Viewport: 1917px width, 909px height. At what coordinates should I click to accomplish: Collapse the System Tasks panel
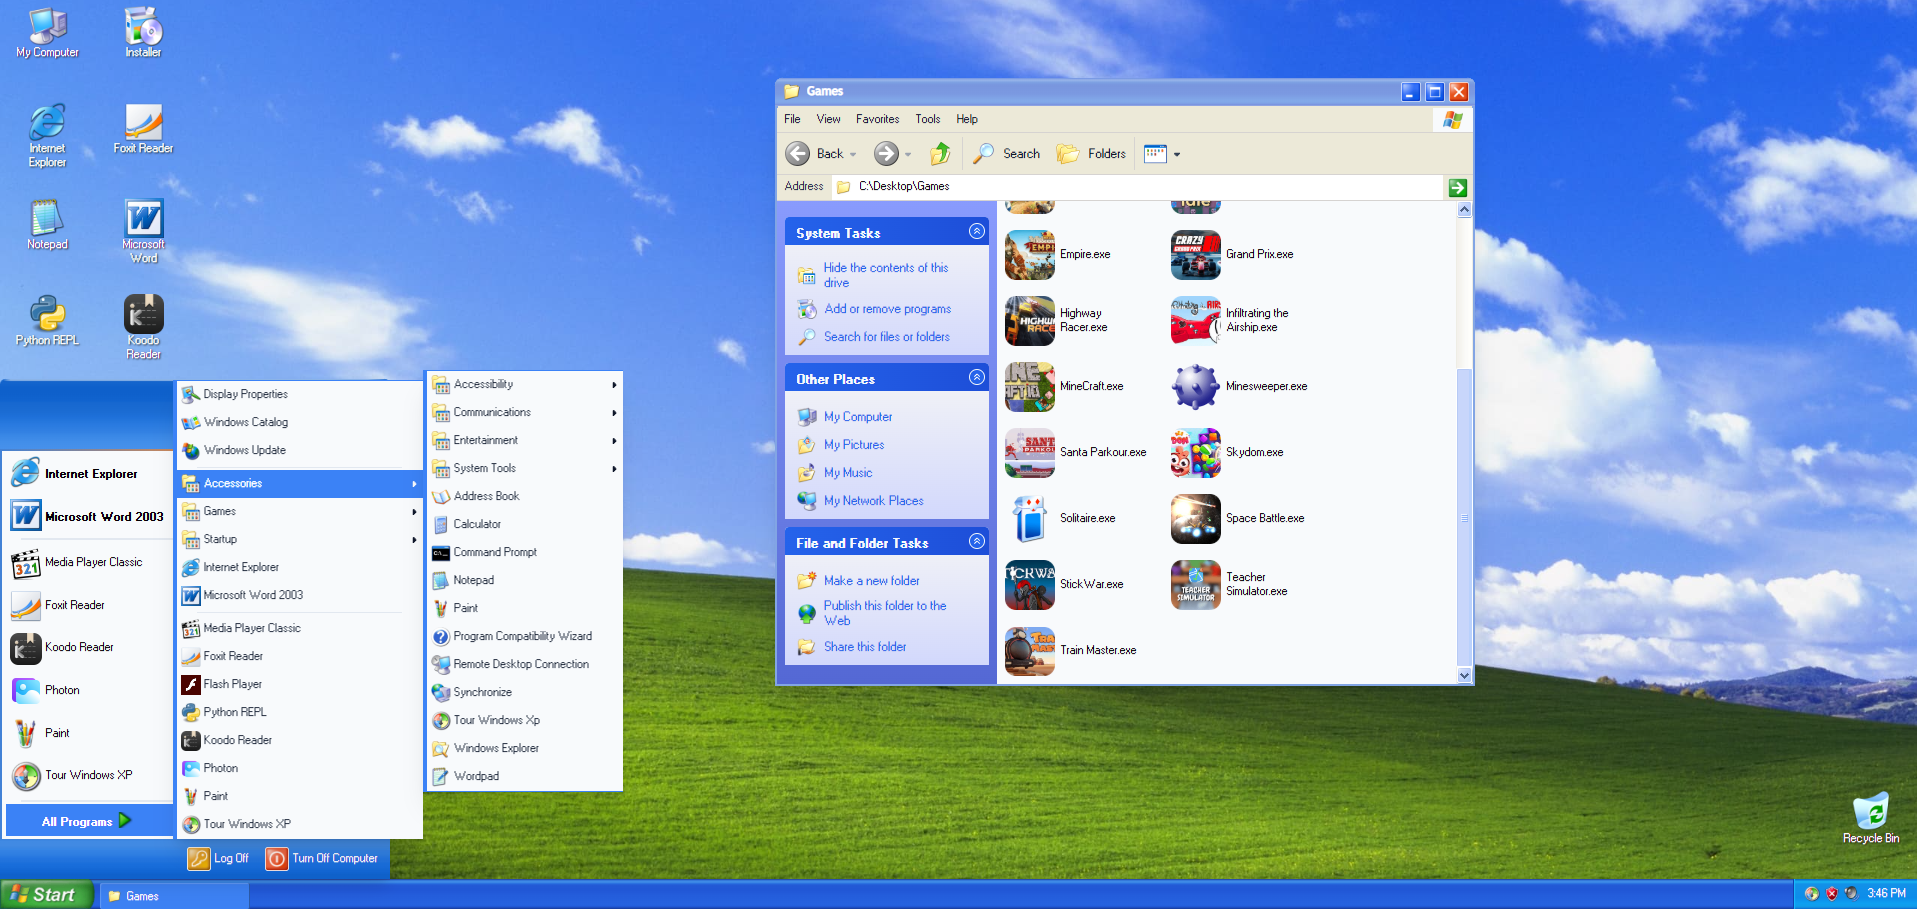coord(977,232)
